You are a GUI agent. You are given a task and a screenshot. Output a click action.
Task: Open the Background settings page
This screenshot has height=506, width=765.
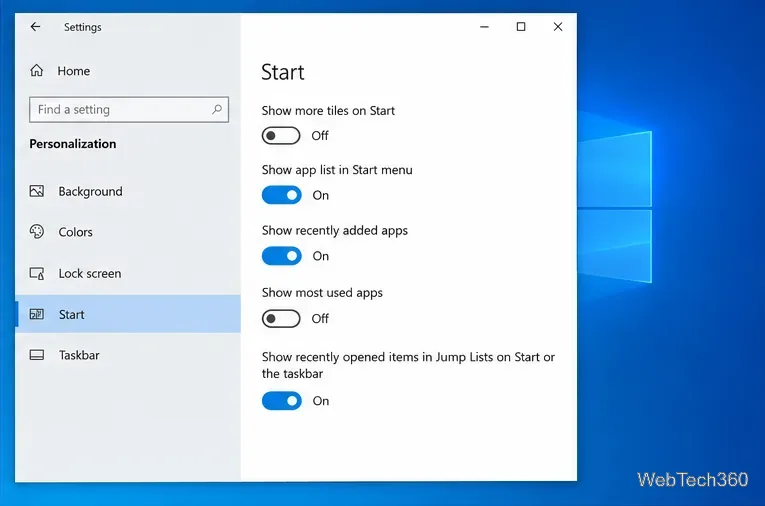click(128, 191)
